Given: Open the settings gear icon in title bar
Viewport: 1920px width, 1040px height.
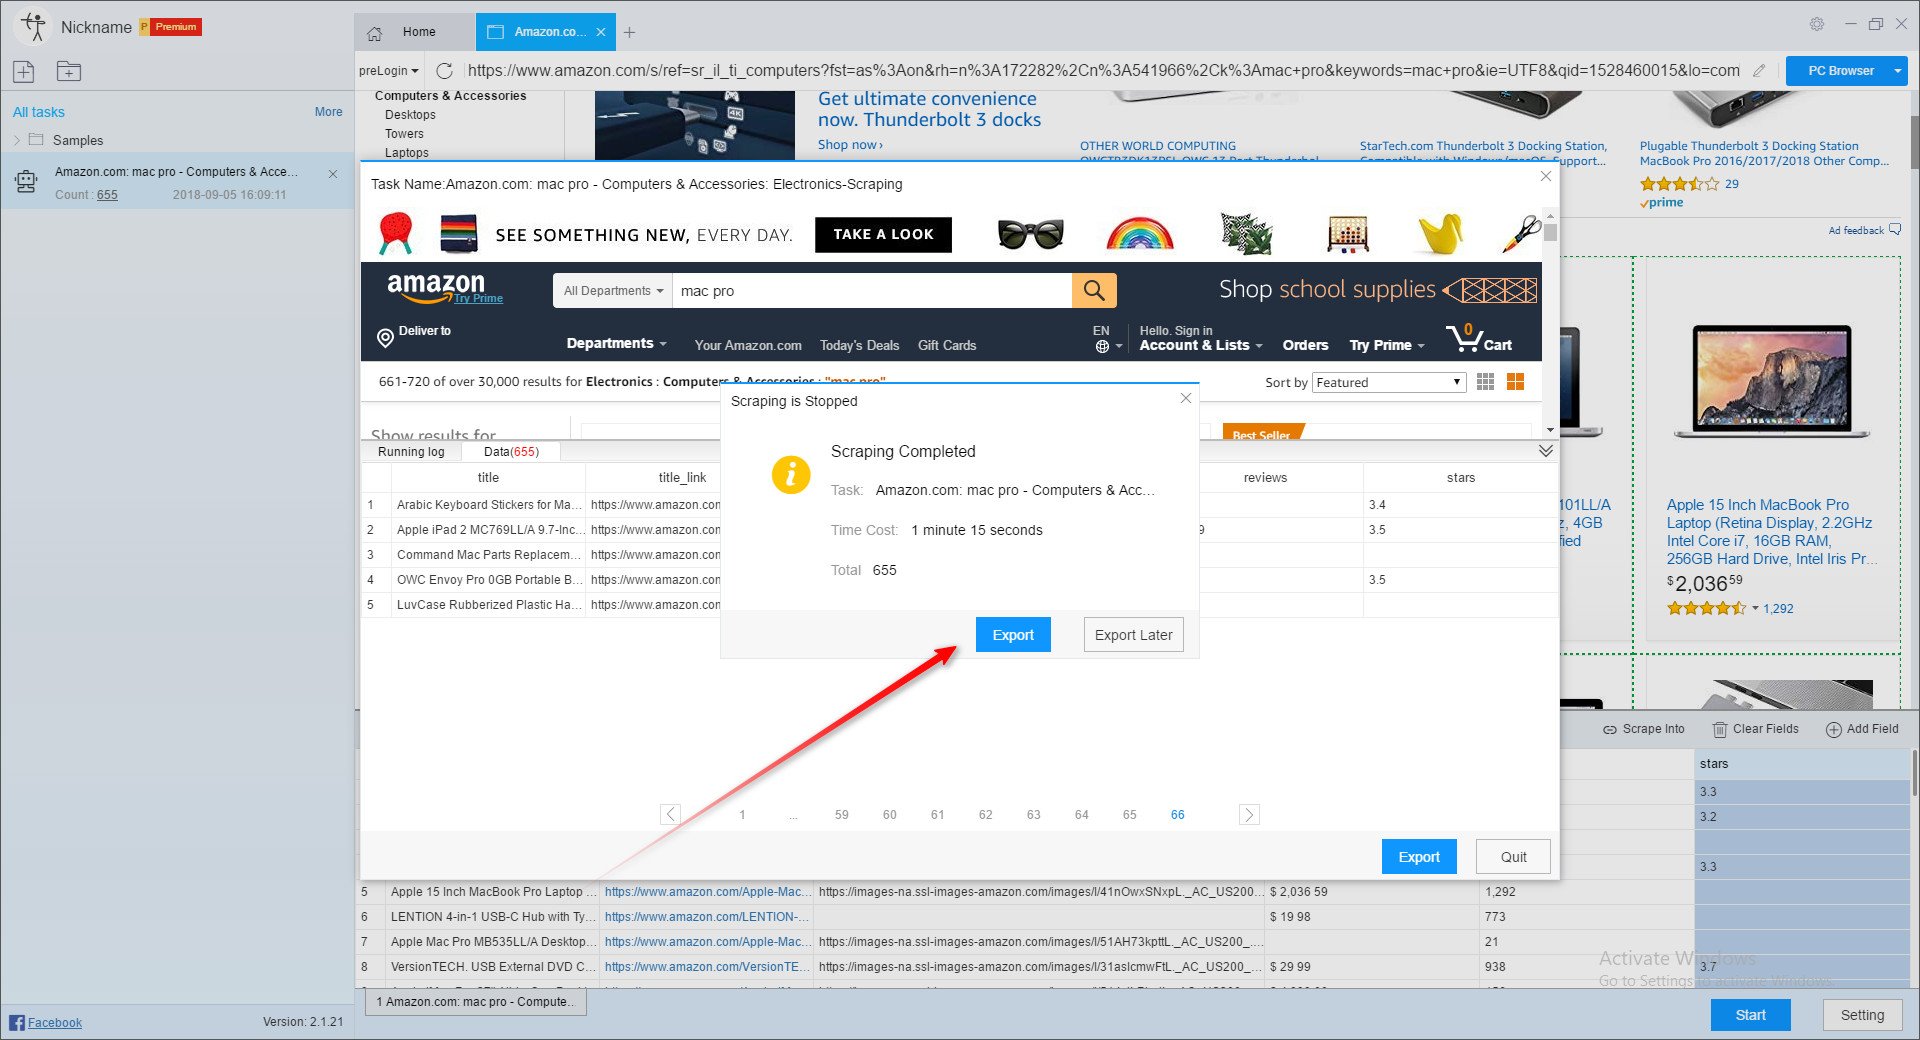Looking at the screenshot, I should click(x=1817, y=24).
